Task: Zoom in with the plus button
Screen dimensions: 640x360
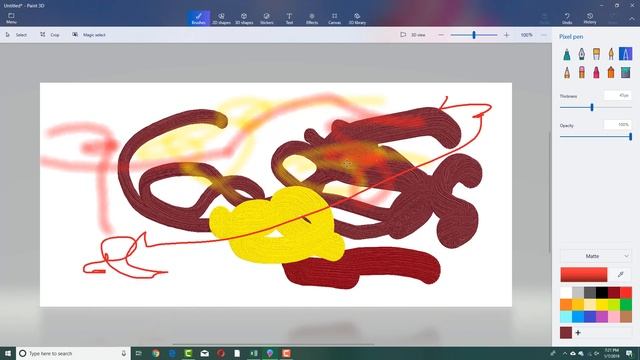Action: pyautogui.click(x=507, y=35)
